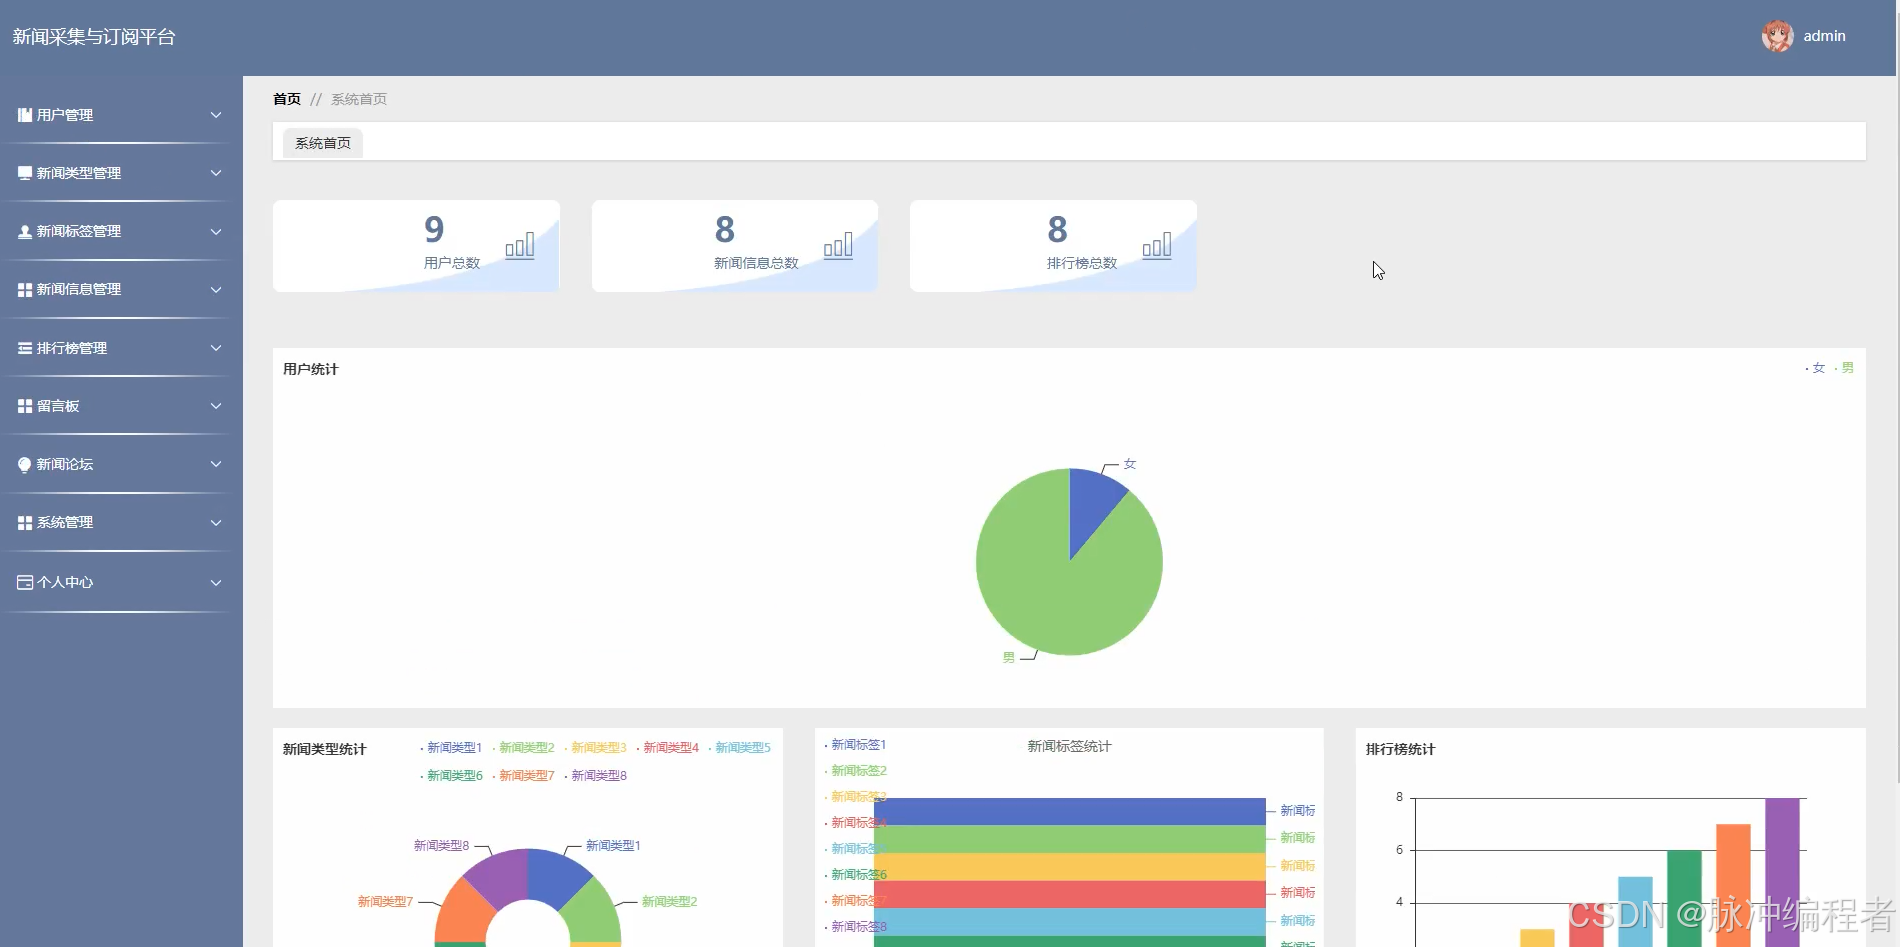Toggle 新闻类型1 legend item
Image resolution: width=1900 pixels, height=947 pixels.
[451, 748]
